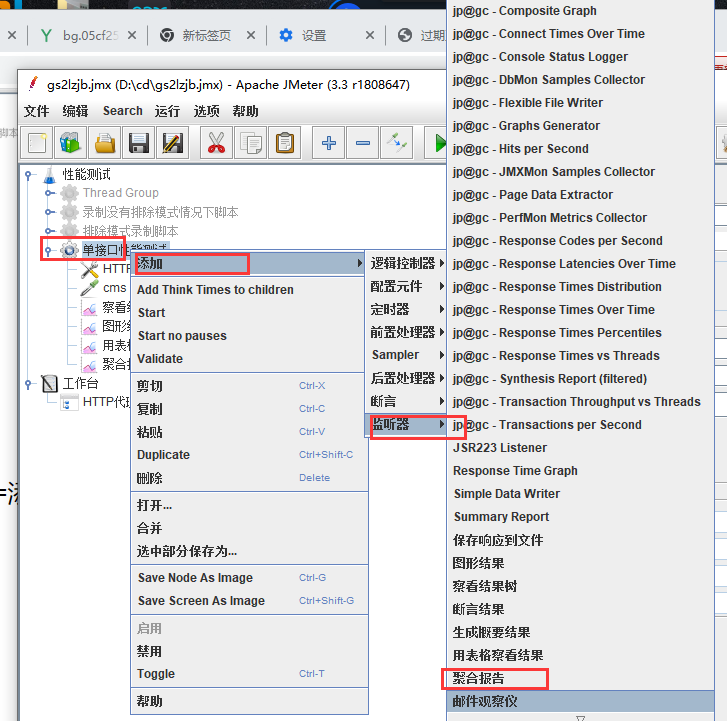Select jp@gc - Transactions per Second
727x721 pixels.
click(580, 425)
